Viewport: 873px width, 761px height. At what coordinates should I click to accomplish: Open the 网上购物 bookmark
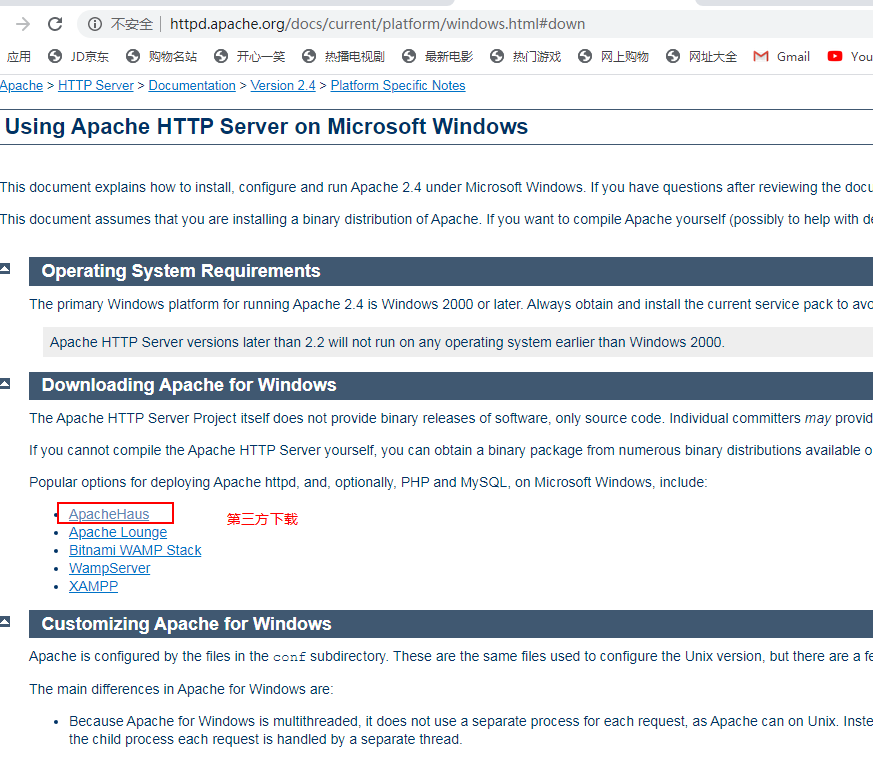pos(614,56)
